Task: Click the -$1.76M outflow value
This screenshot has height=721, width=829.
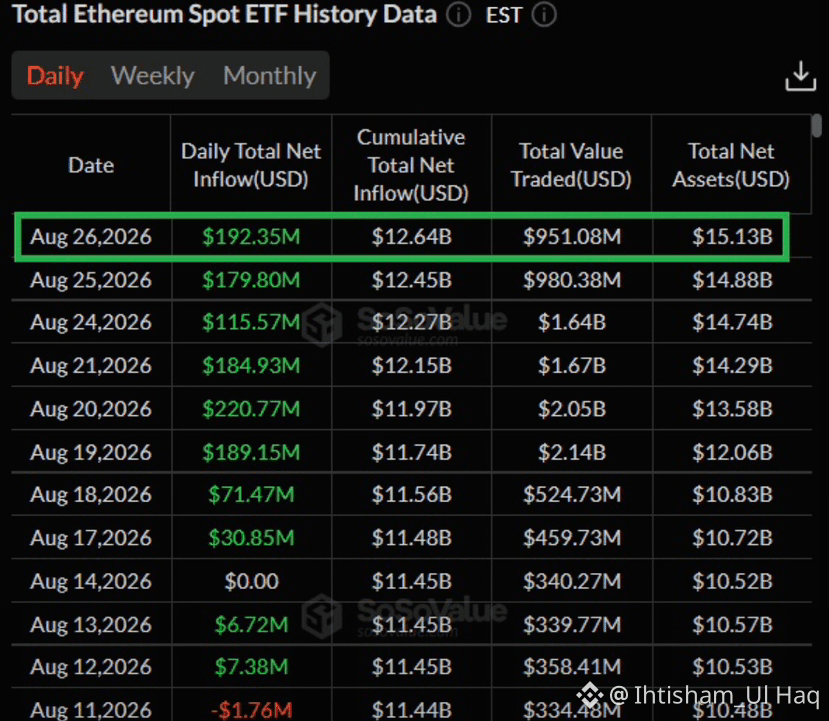Action: tap(251, 709)
